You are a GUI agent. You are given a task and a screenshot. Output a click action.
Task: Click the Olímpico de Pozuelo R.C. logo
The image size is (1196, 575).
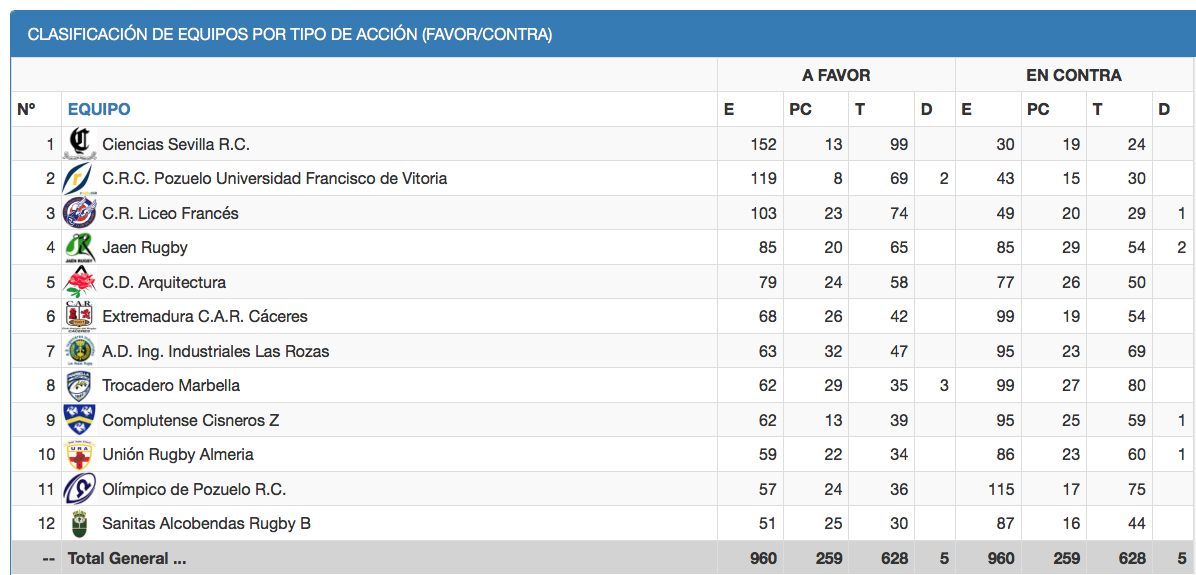79,489
